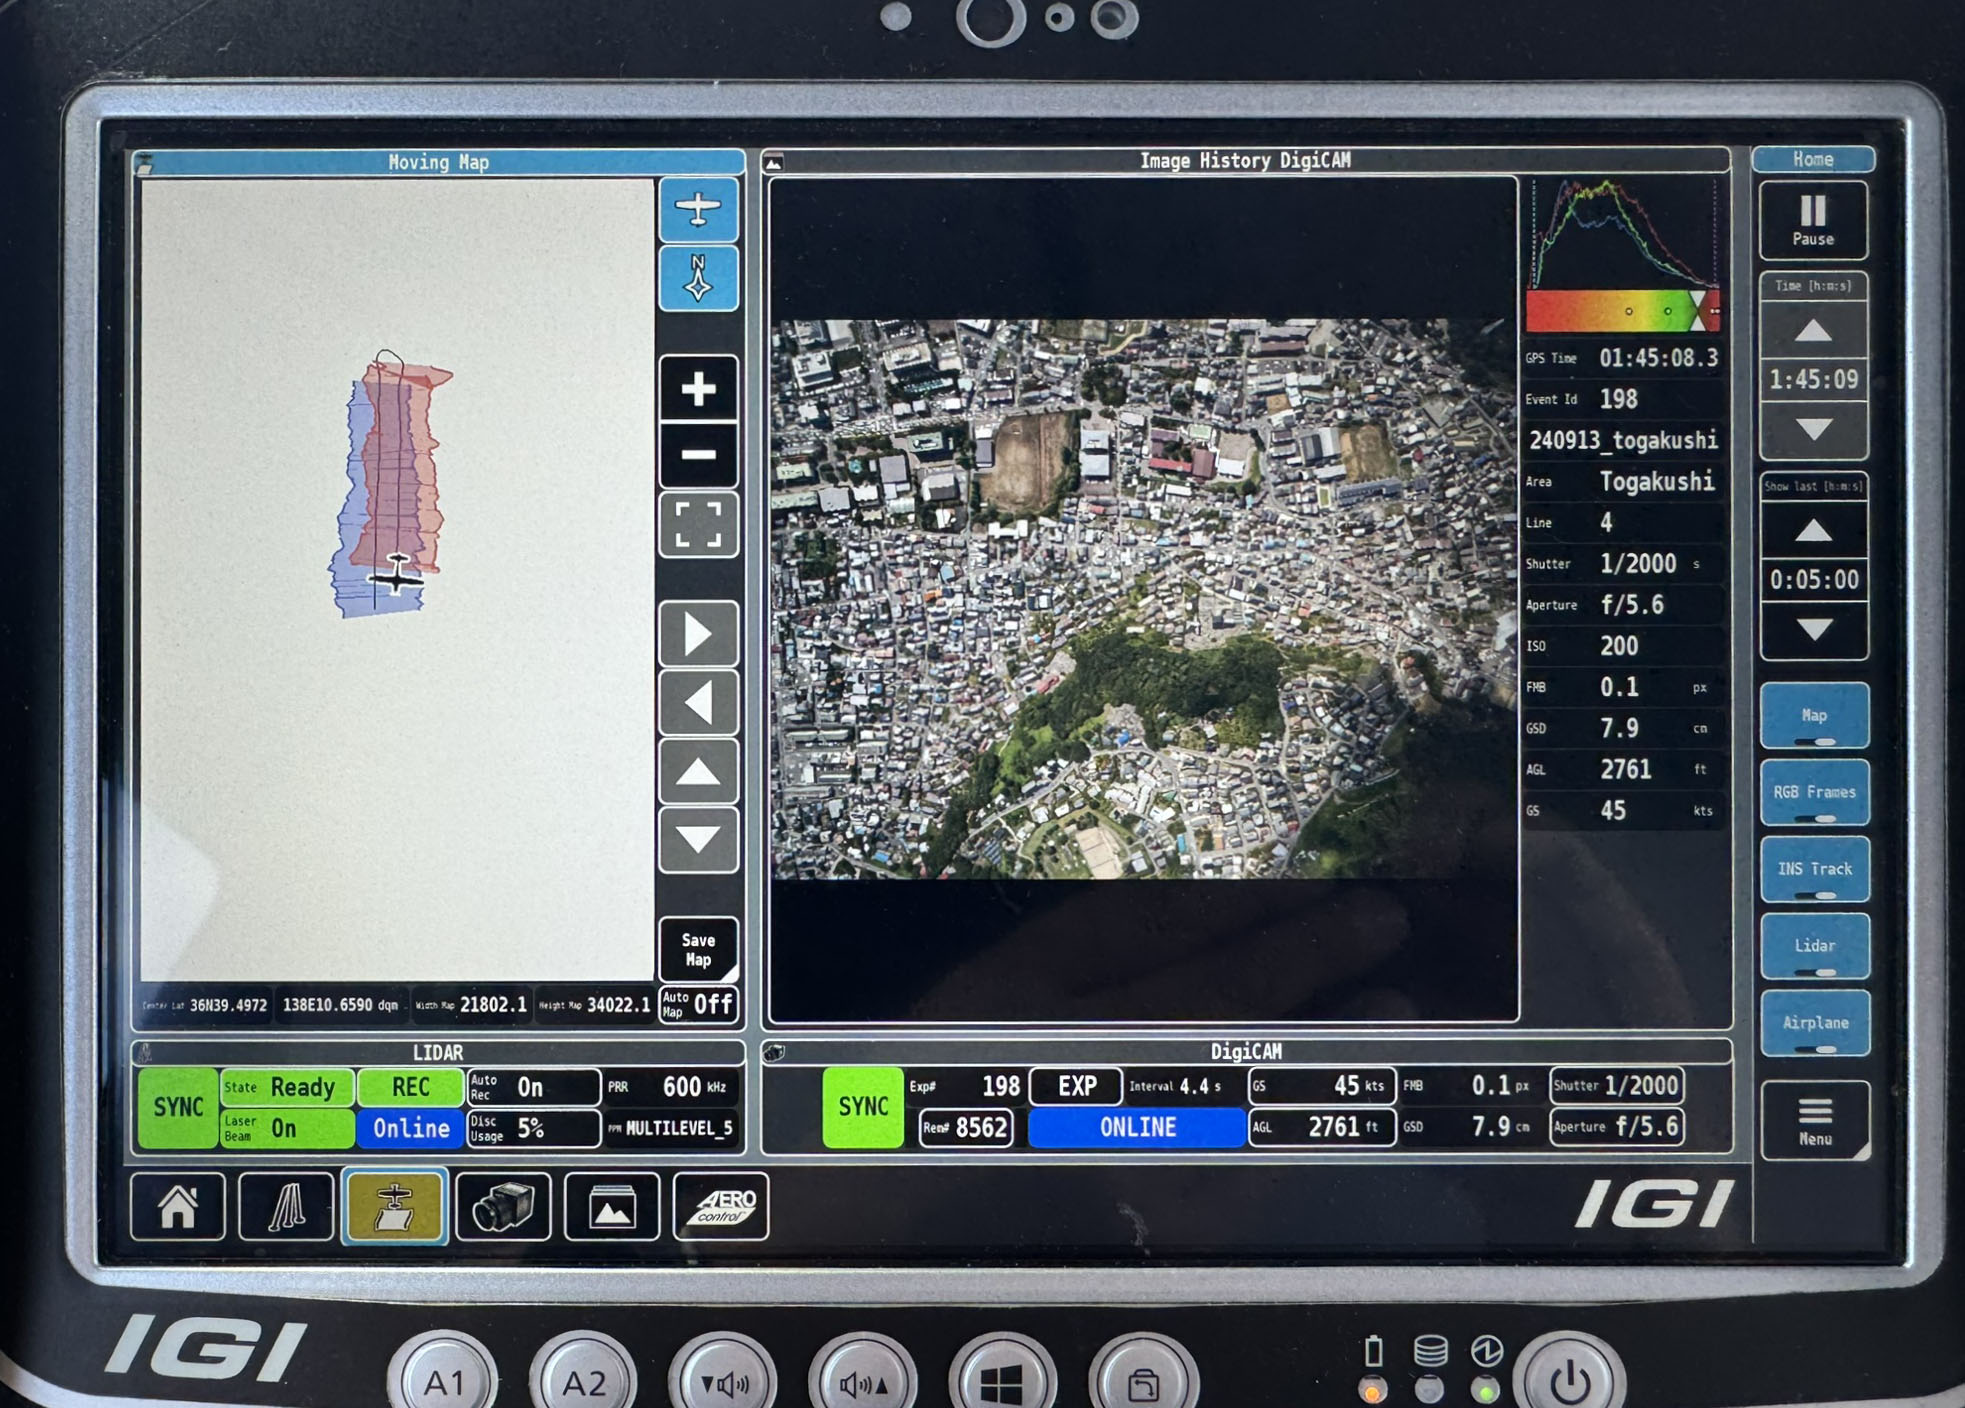Decrease the Time value with down arrow
Viewport: 1965px width, 1408px height.
tap(1813, 430)
